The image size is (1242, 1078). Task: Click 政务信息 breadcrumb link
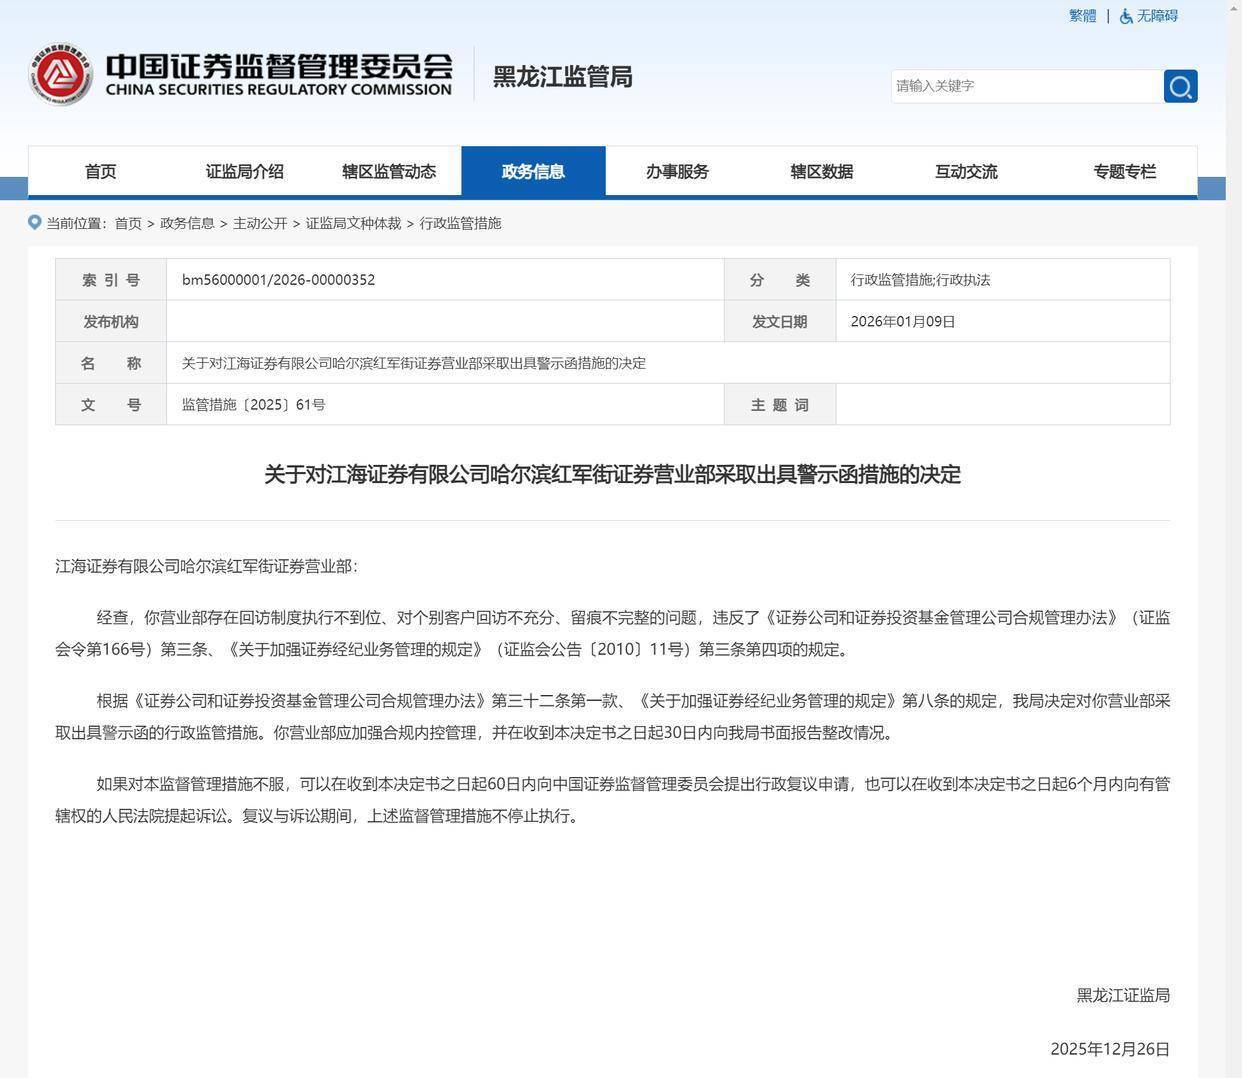pos(187,223)
